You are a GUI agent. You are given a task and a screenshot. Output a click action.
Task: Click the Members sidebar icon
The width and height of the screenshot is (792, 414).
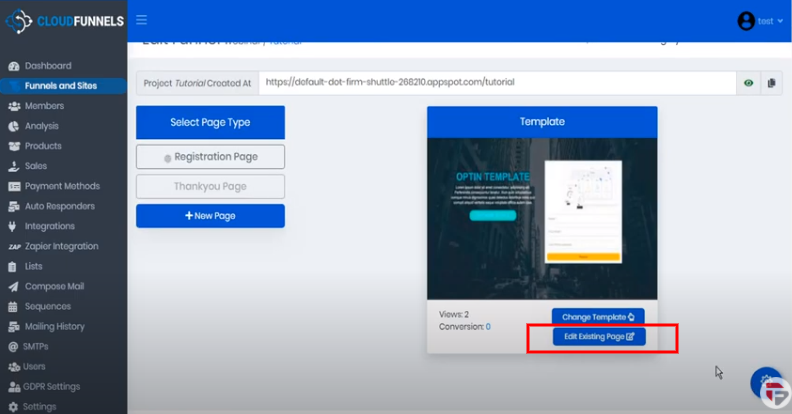(14, 106)
